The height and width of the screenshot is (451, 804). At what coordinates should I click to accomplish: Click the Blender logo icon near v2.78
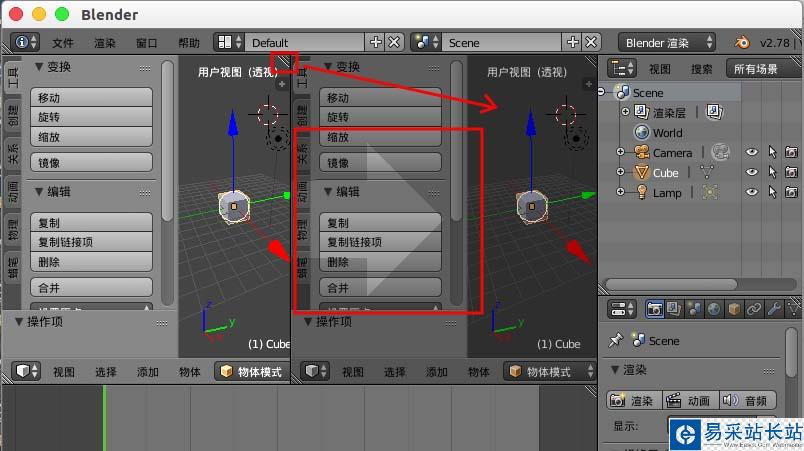click(741, 43)
